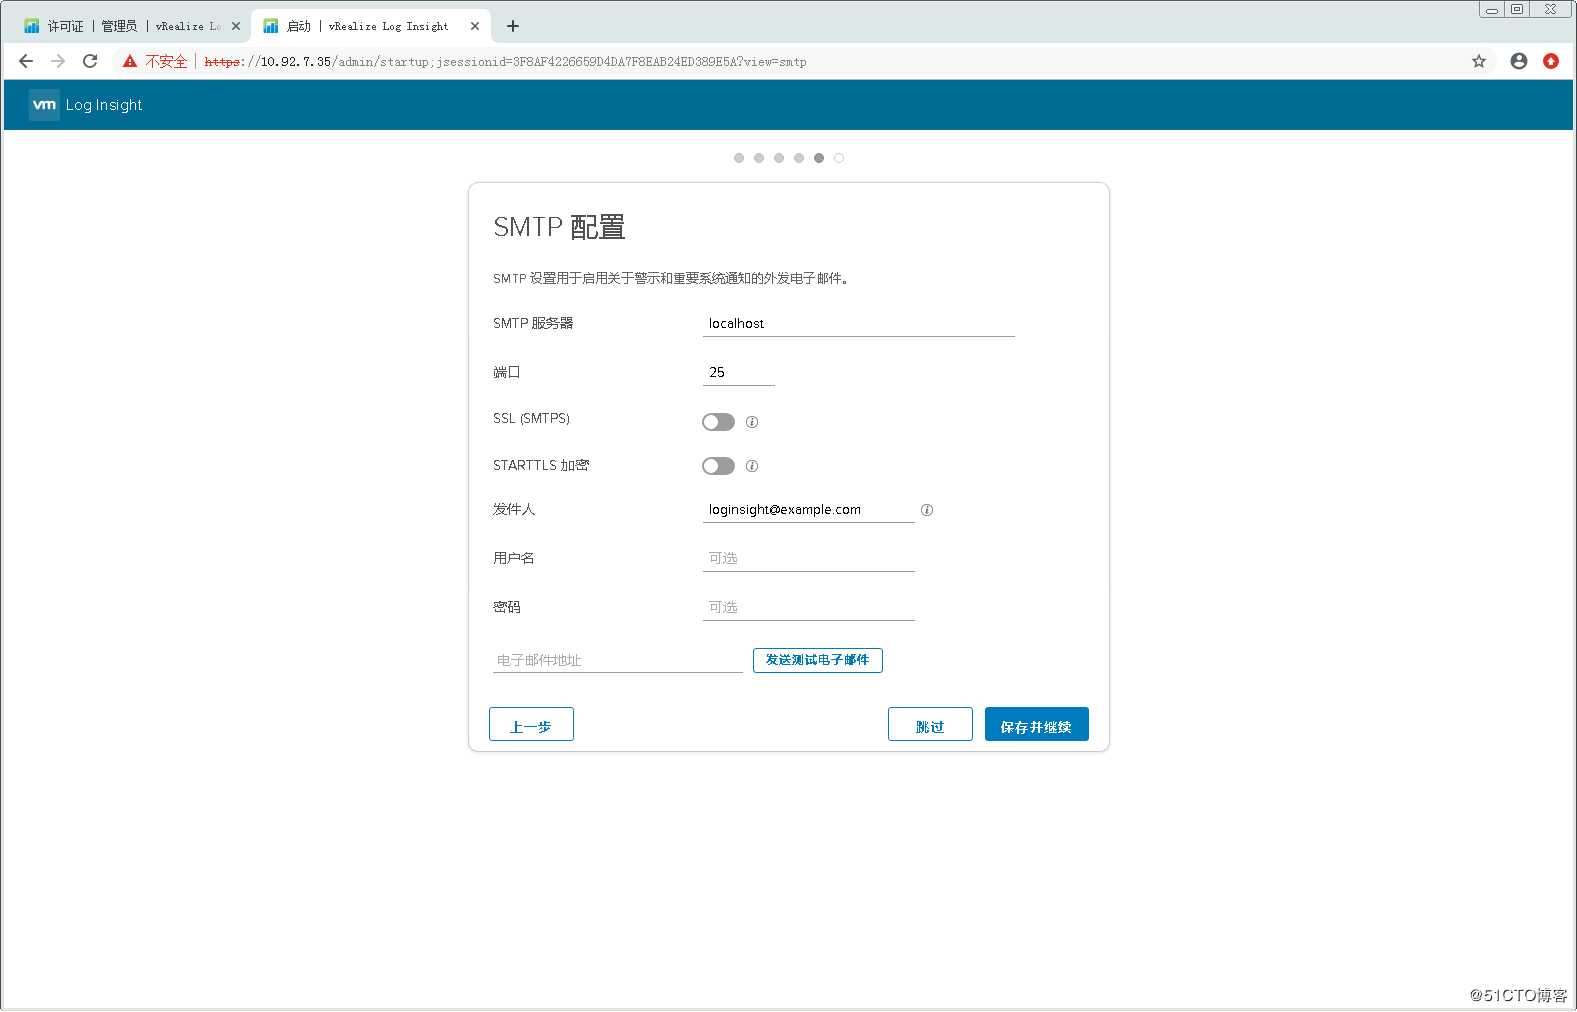Click 发送测试电子邮件 send test email button
This screenshot has height=1012, width=1577.
click(817, 660)
